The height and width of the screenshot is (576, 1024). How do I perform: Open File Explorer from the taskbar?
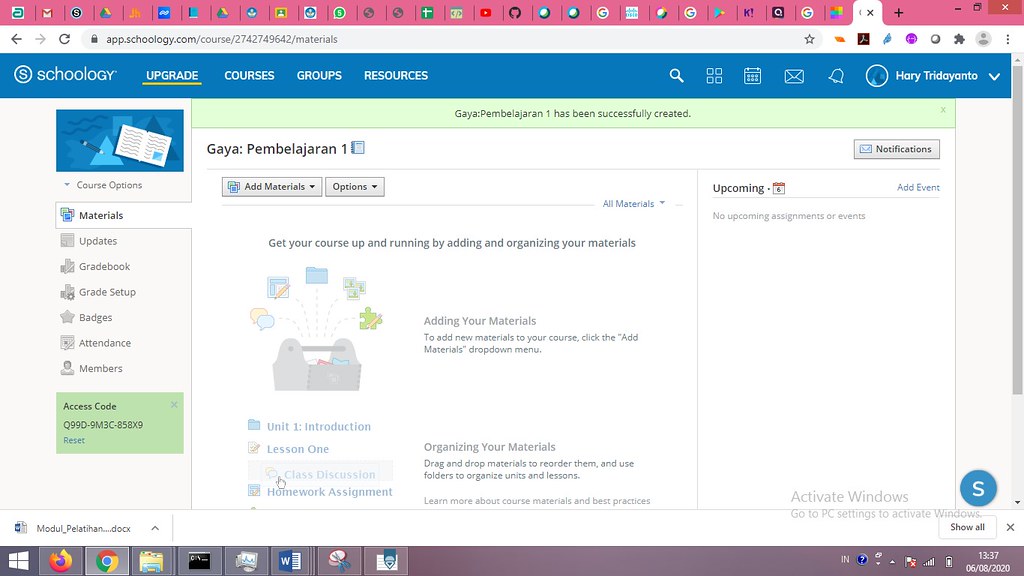pyautogui.click(x=151, y=561)
